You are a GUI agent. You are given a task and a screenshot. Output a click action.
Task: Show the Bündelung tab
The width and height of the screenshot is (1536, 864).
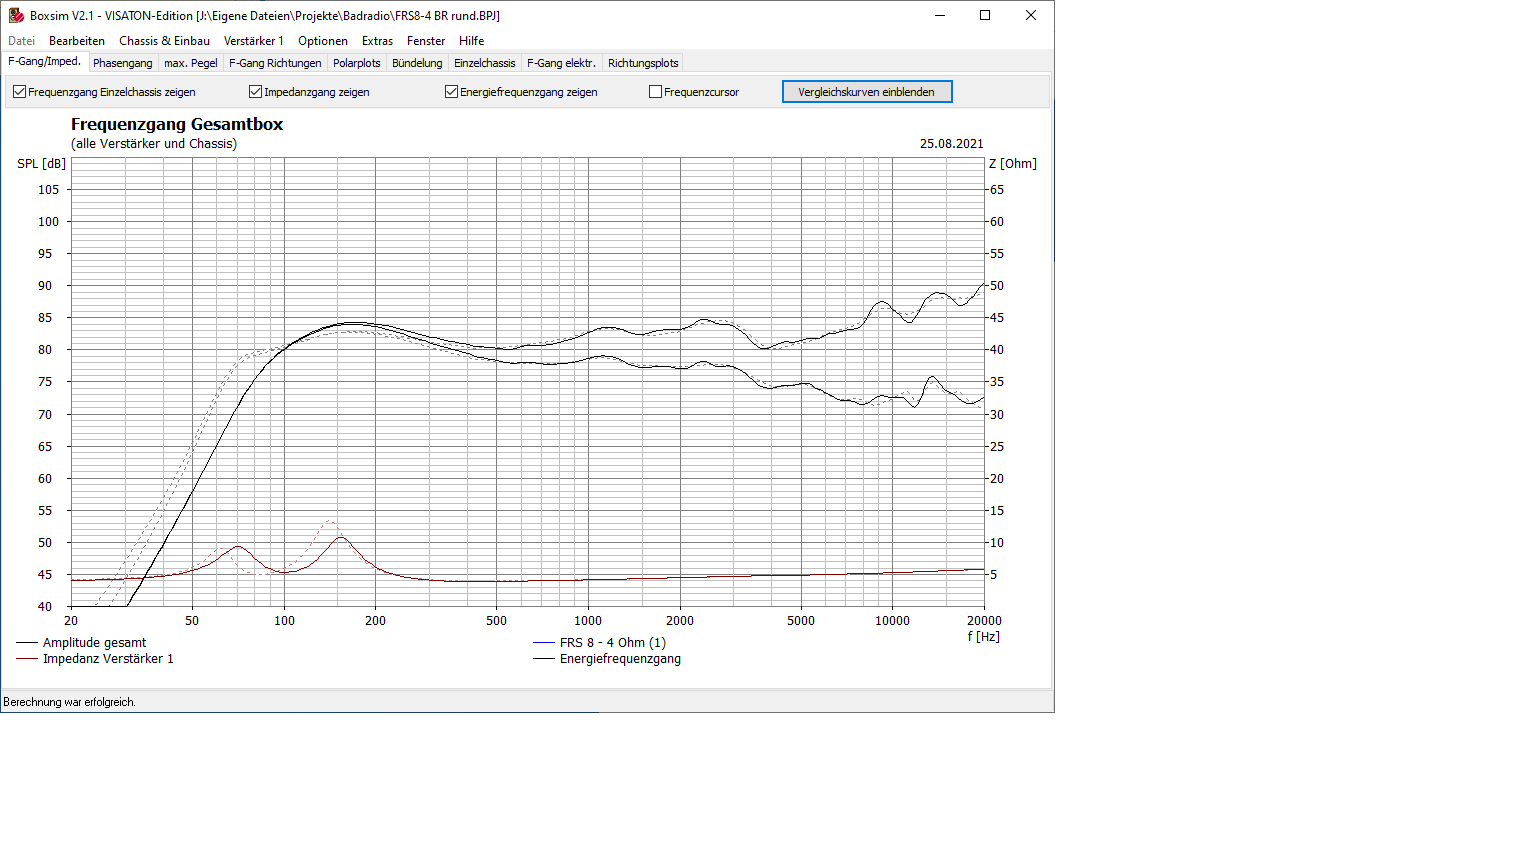click(x=417, y=63)
